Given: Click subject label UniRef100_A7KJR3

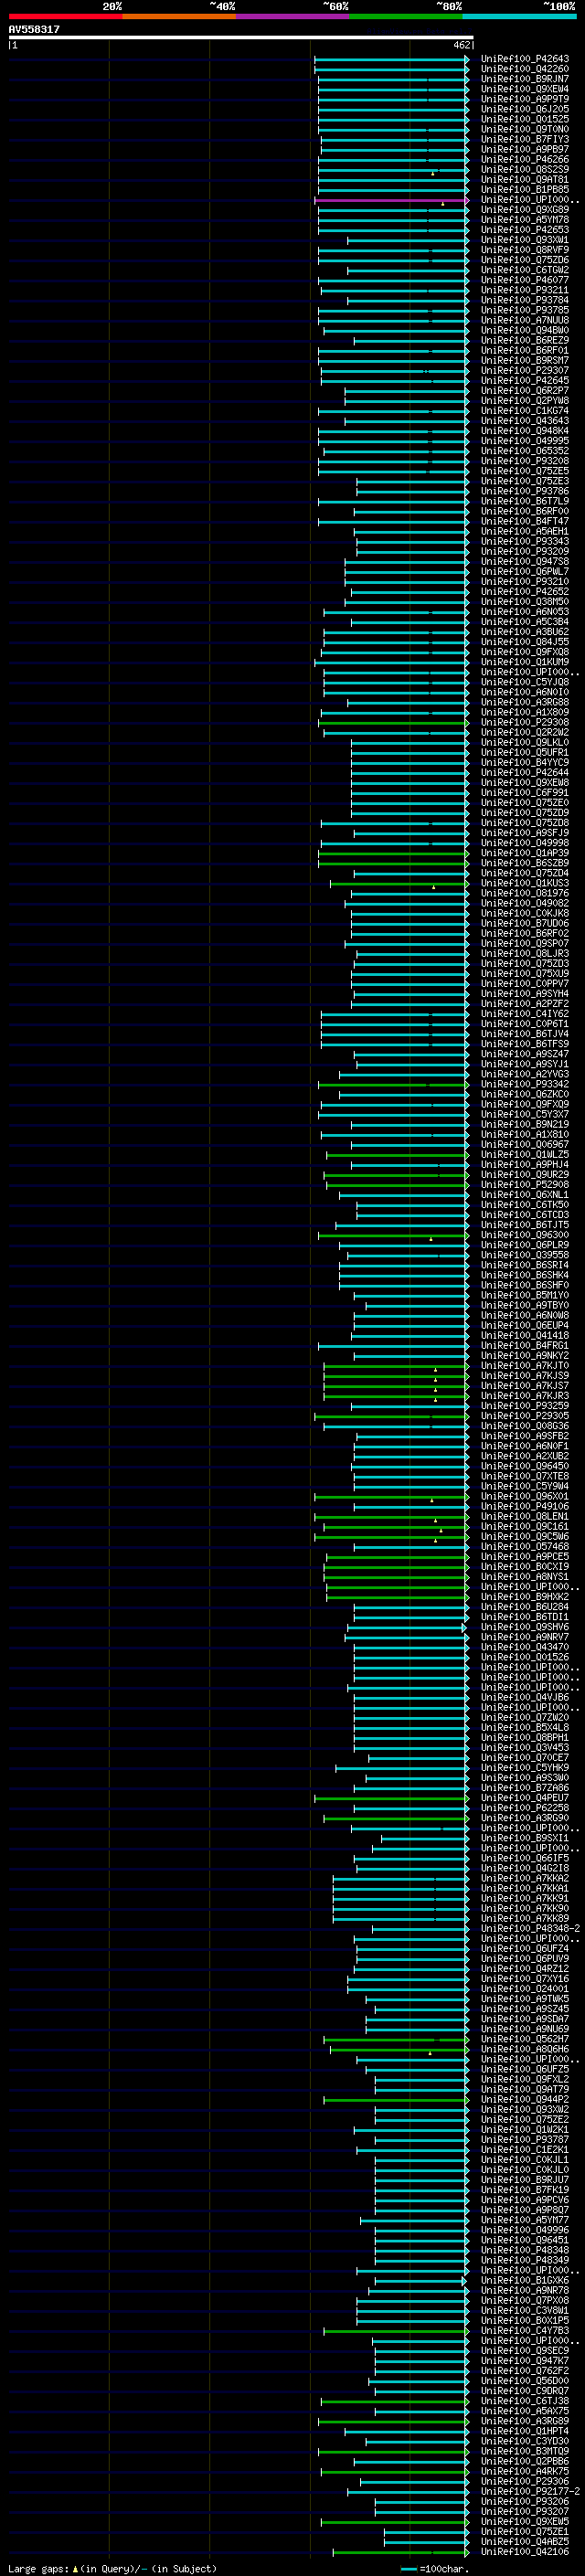Looking at the screenshot, I should click(x=524, y=1396).
